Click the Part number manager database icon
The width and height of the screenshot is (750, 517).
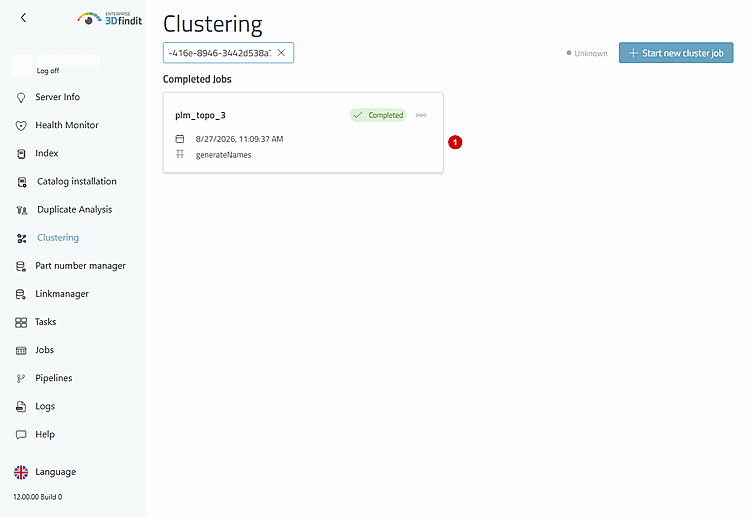21,266
